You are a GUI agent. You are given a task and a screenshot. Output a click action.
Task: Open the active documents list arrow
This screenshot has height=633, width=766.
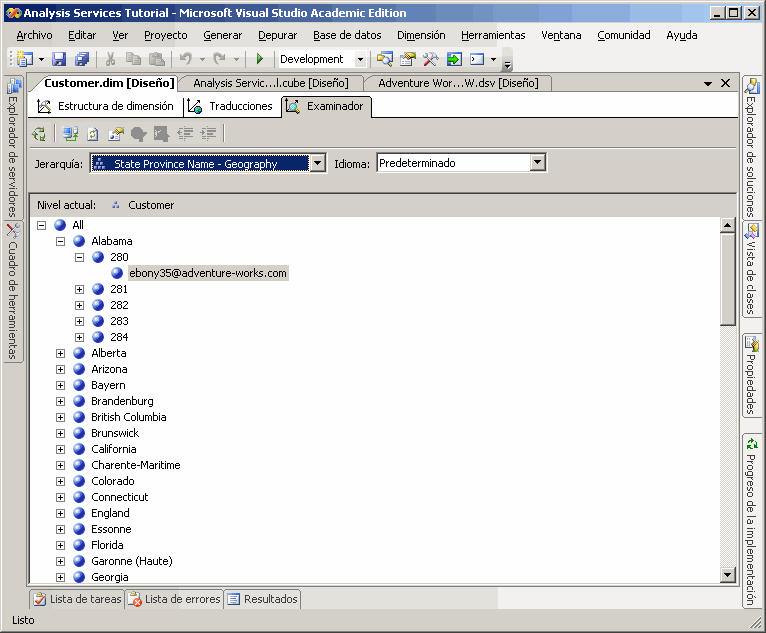707,84
